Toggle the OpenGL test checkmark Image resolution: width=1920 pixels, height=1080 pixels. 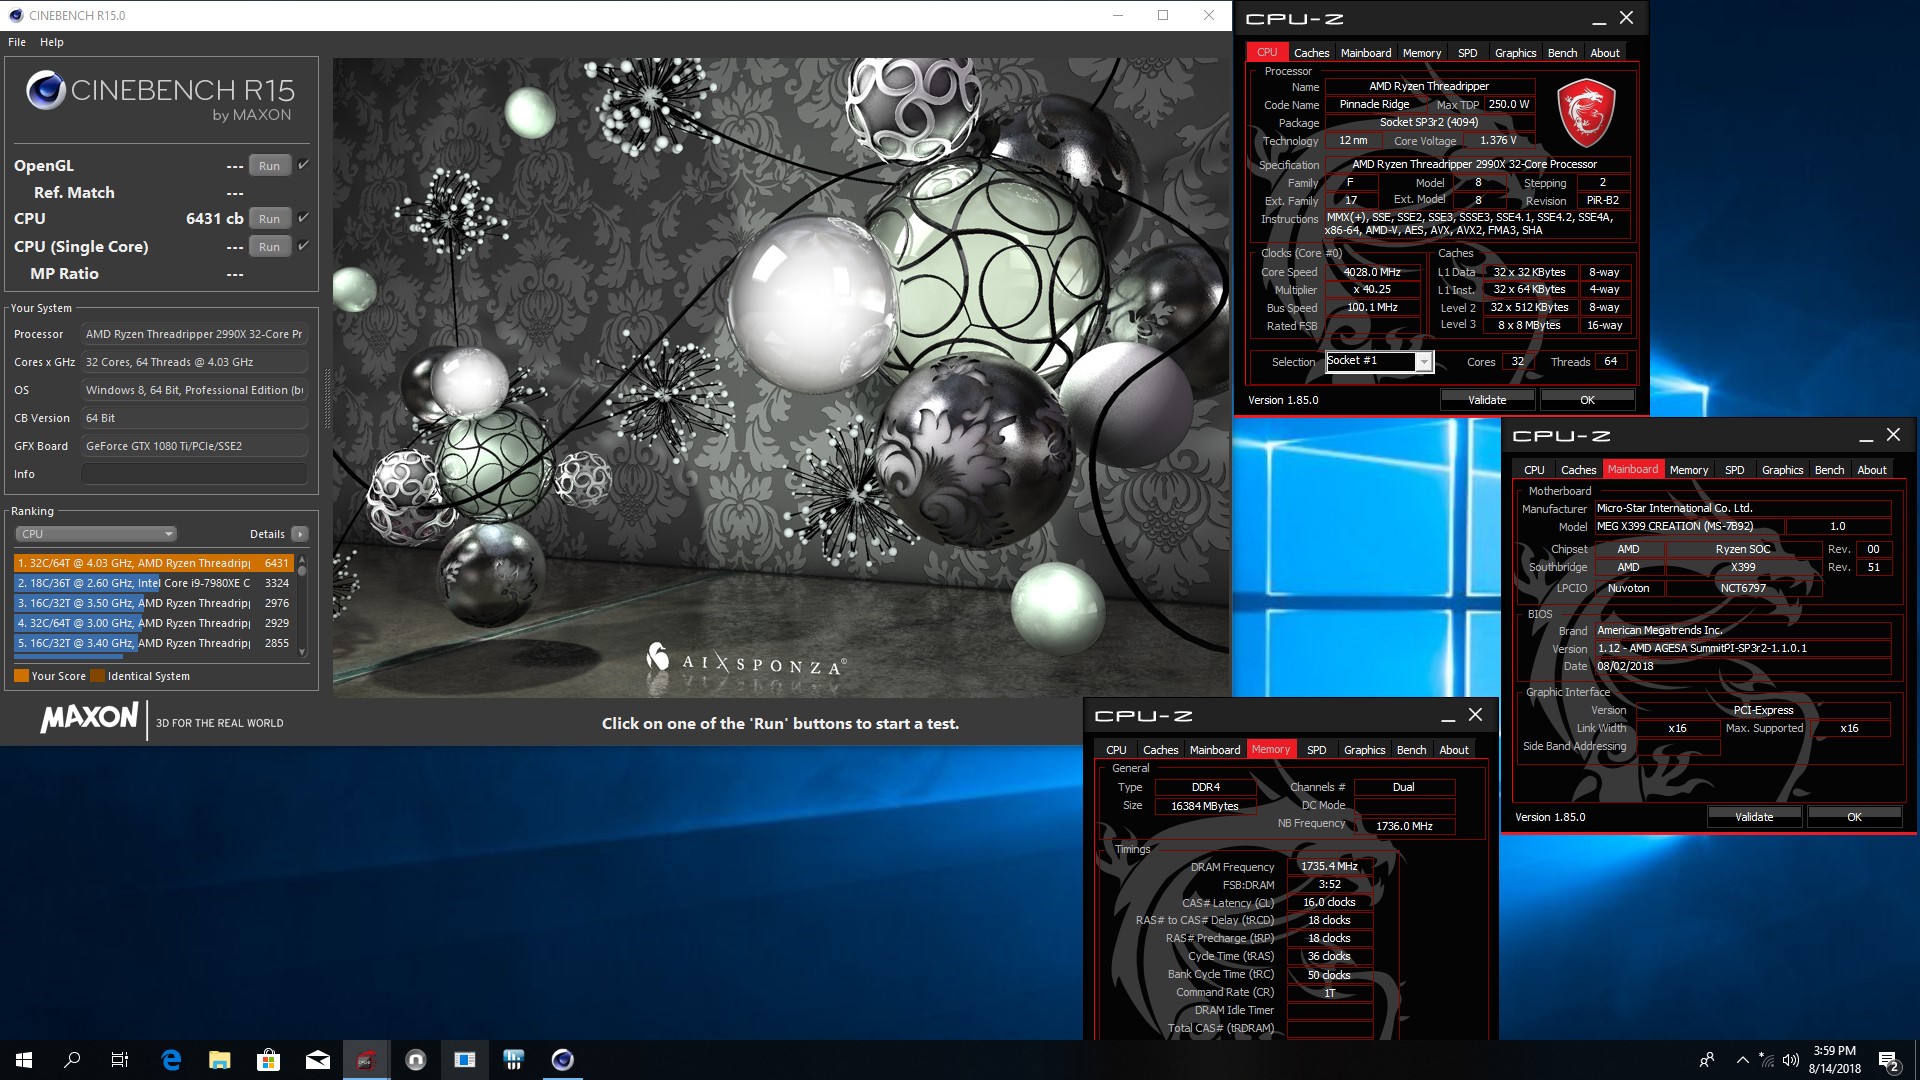[303, 164]
